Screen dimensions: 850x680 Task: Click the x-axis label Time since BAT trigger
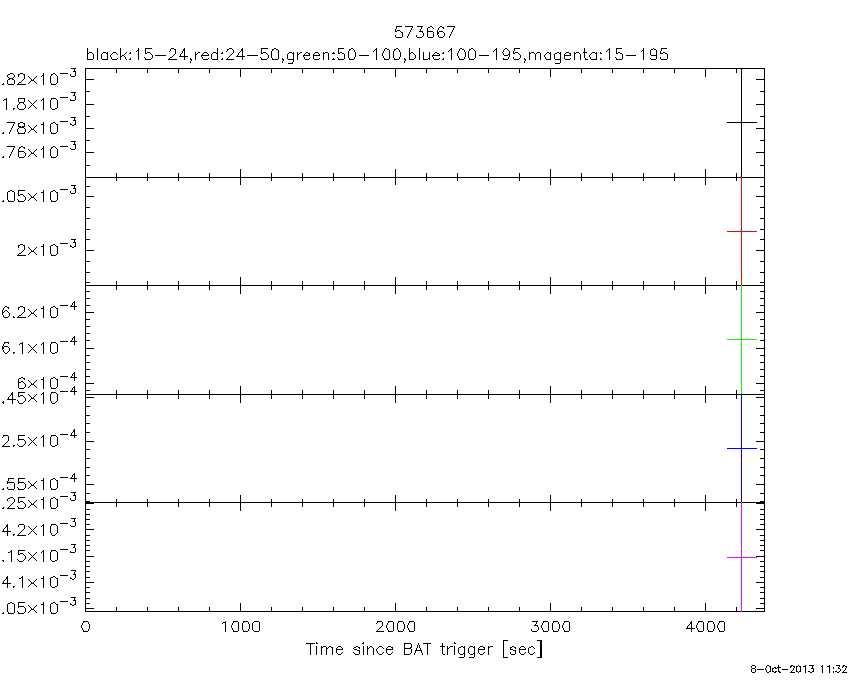[x=425, y=650]
